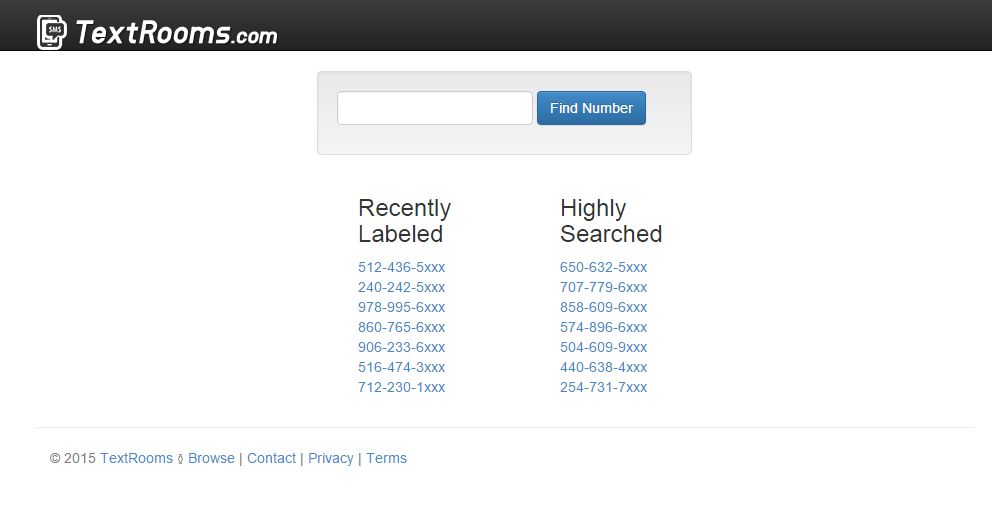Viewport: 992px width, 532px height.
Task: Click the 504-609-9xxx link
Action: tap(603, 347)
